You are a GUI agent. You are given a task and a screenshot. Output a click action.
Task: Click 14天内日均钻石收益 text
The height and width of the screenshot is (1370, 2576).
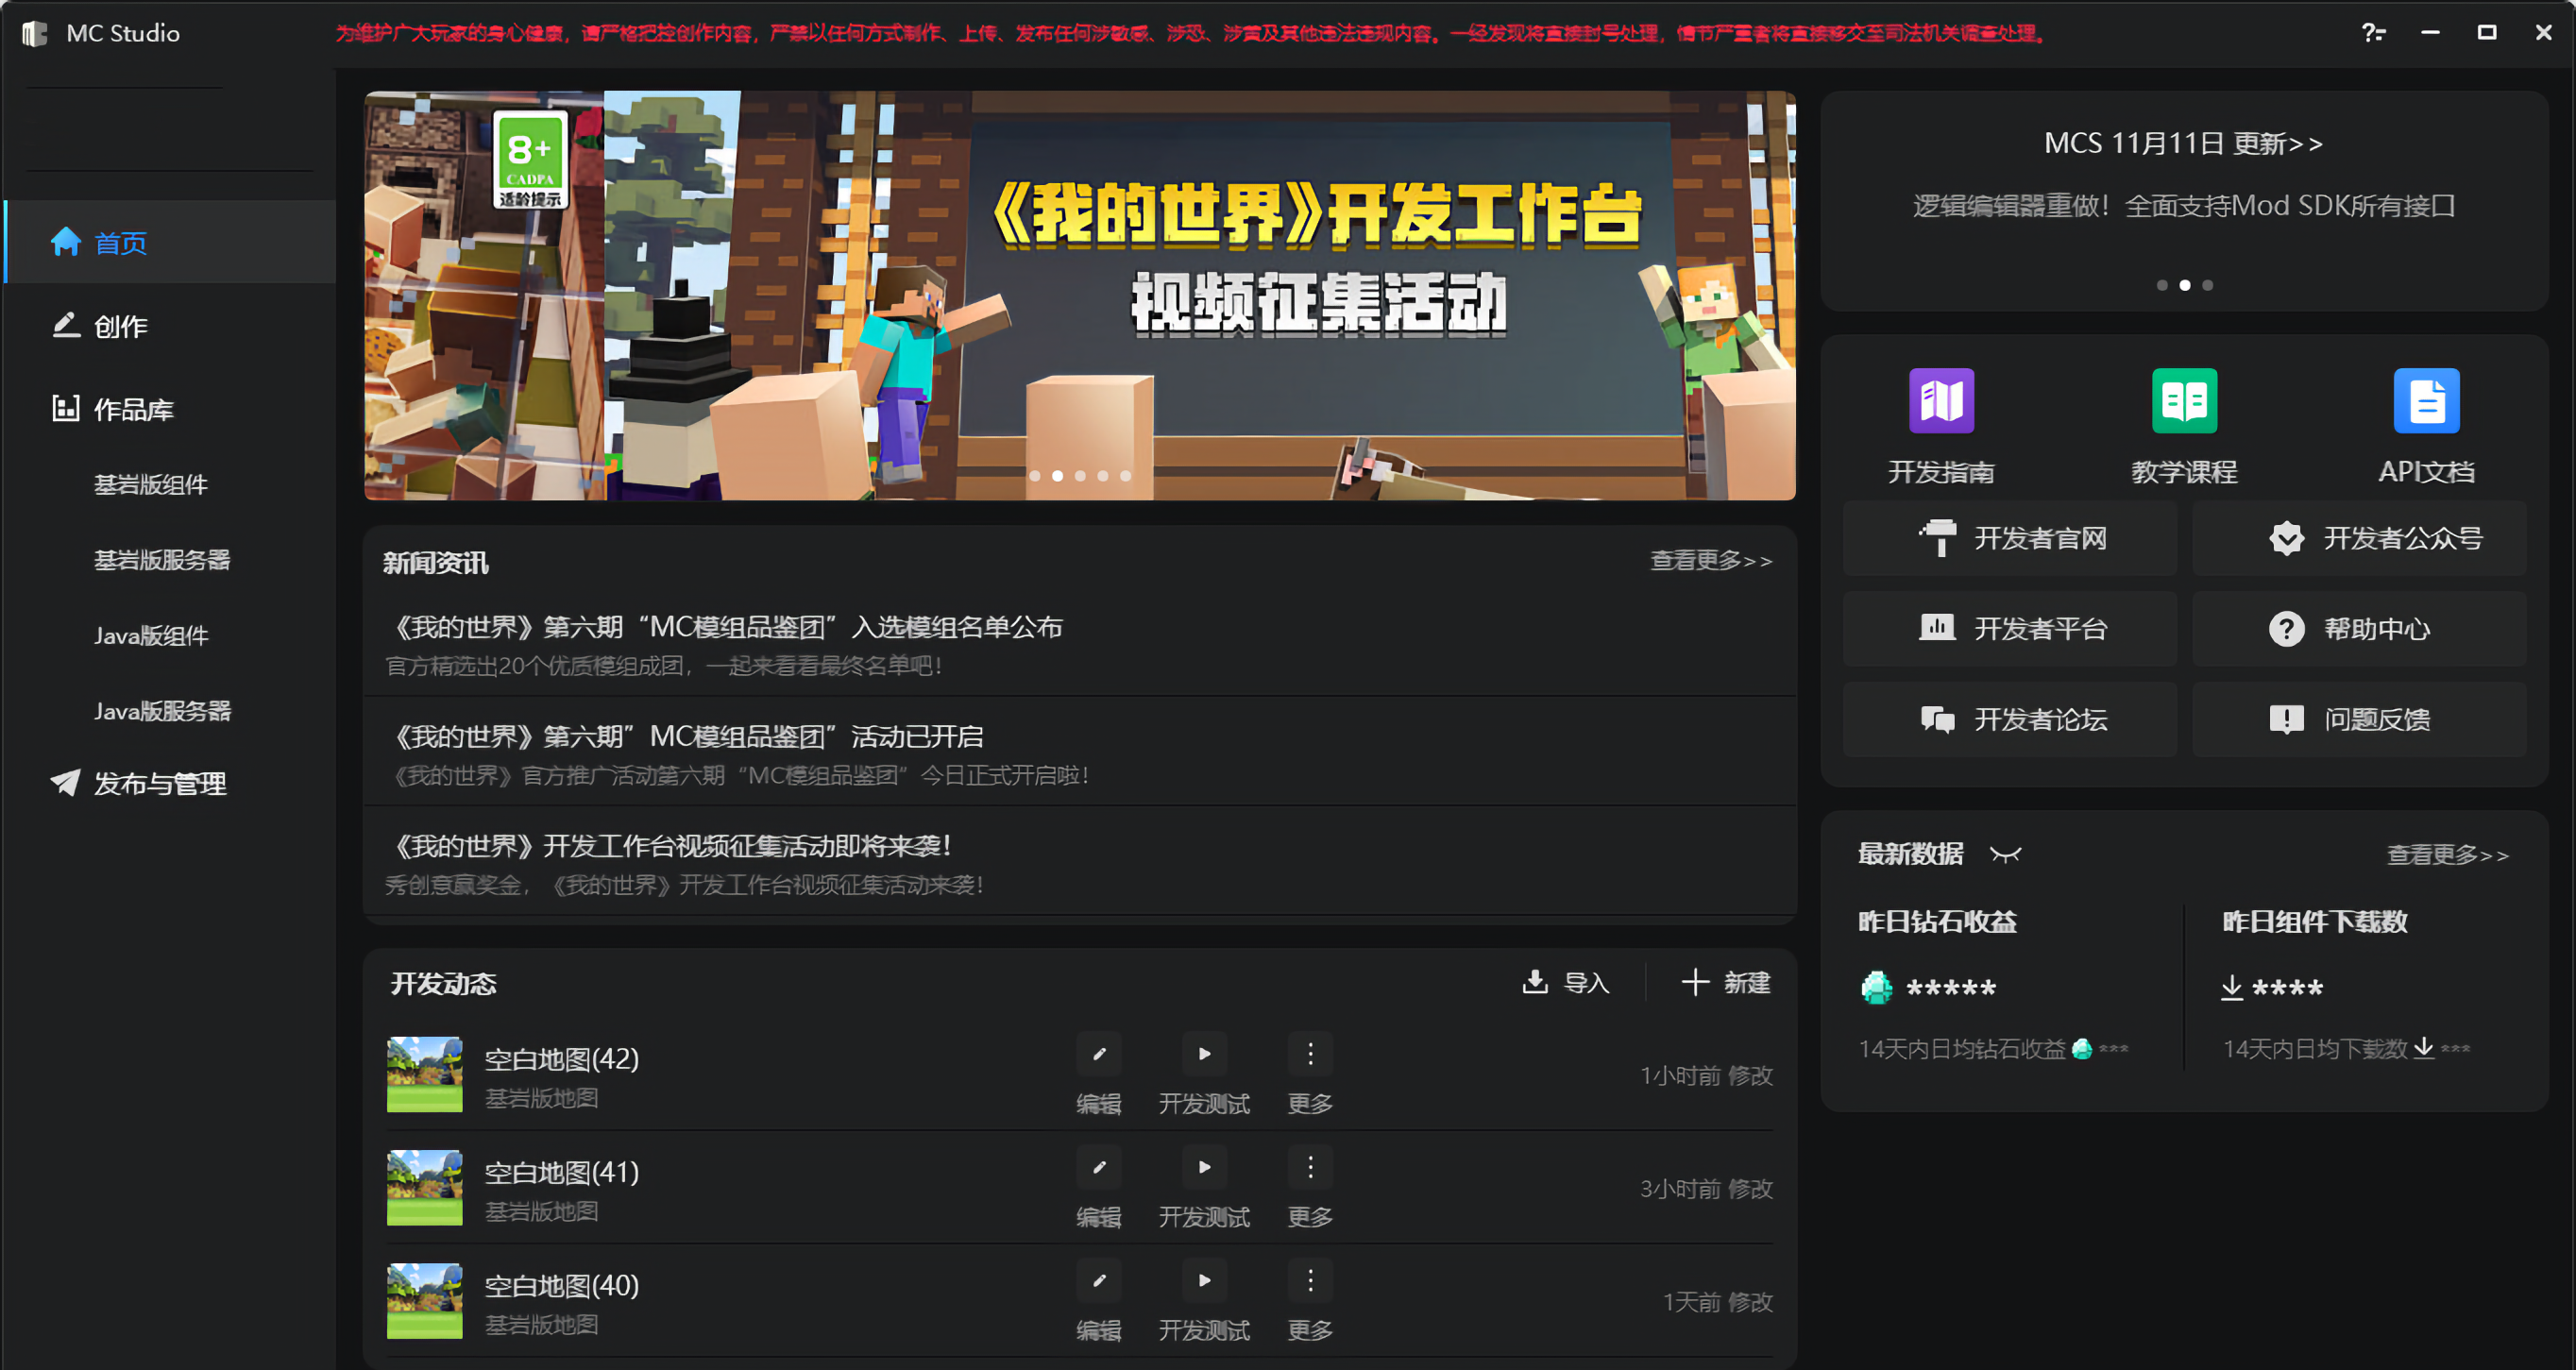click(1962, 1049)
